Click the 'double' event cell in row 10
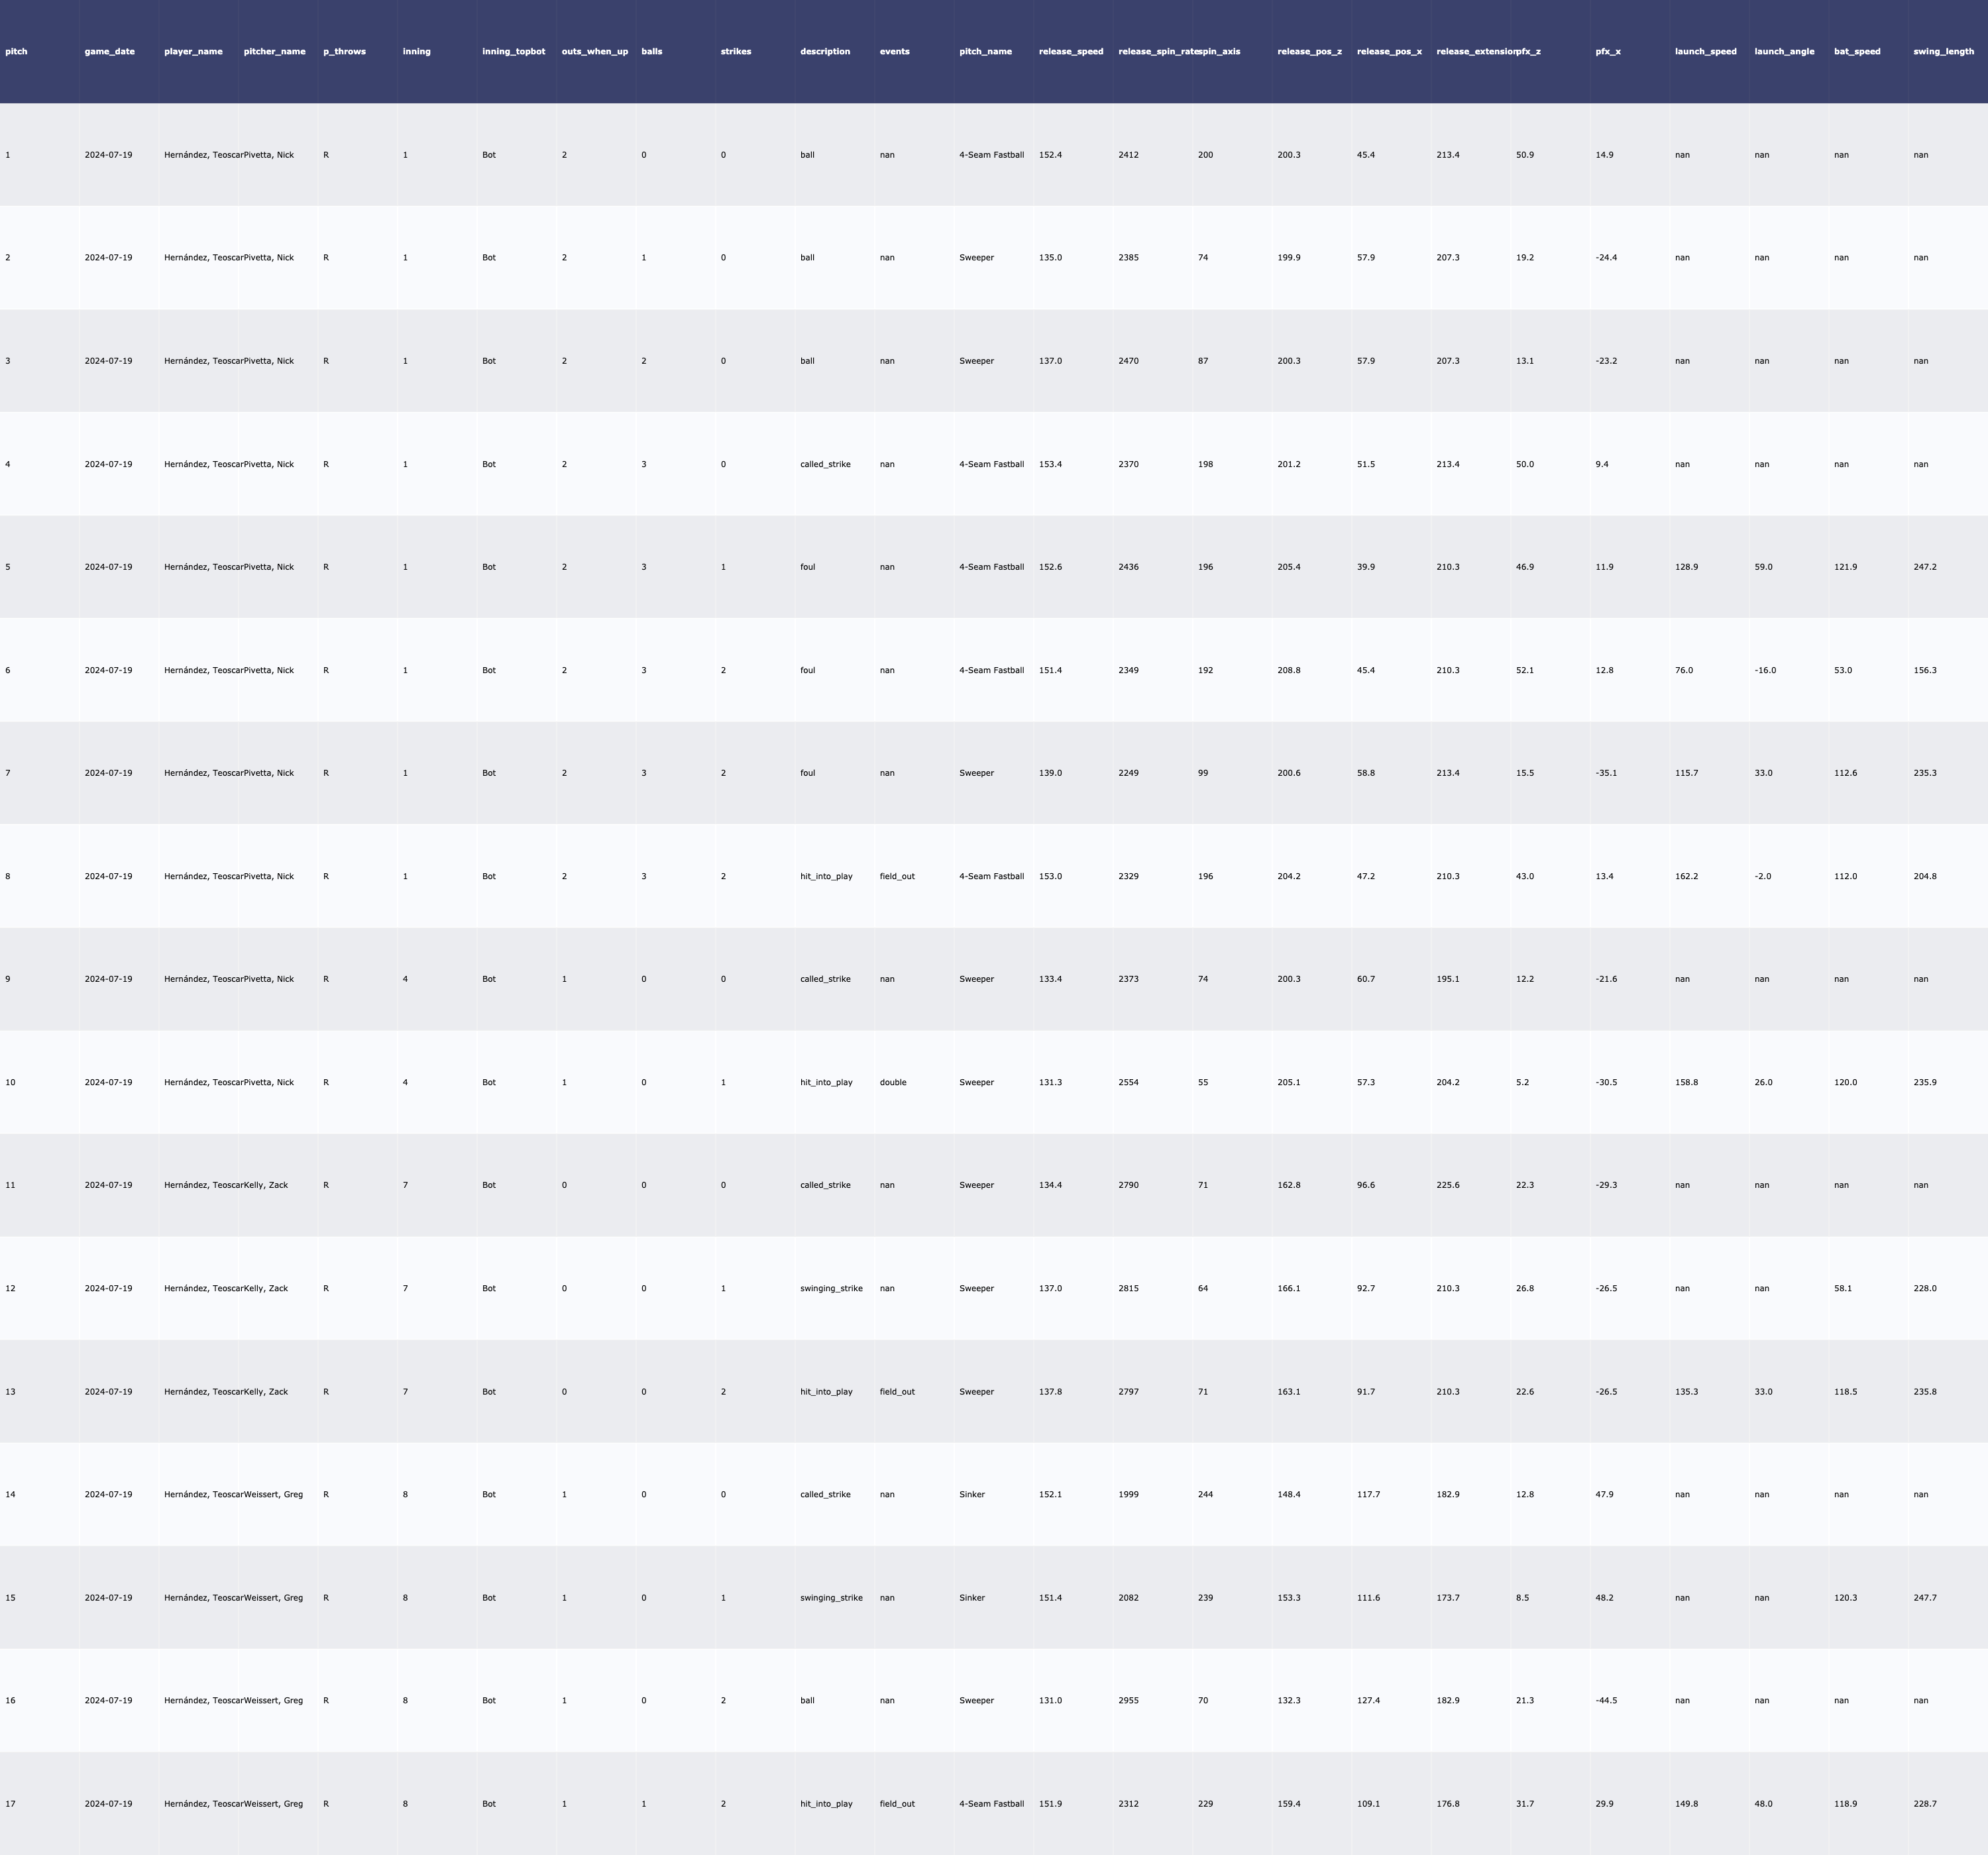Image resolution: width=1988 pixels, height=1855 pixels. click(x=893, y=1082)
